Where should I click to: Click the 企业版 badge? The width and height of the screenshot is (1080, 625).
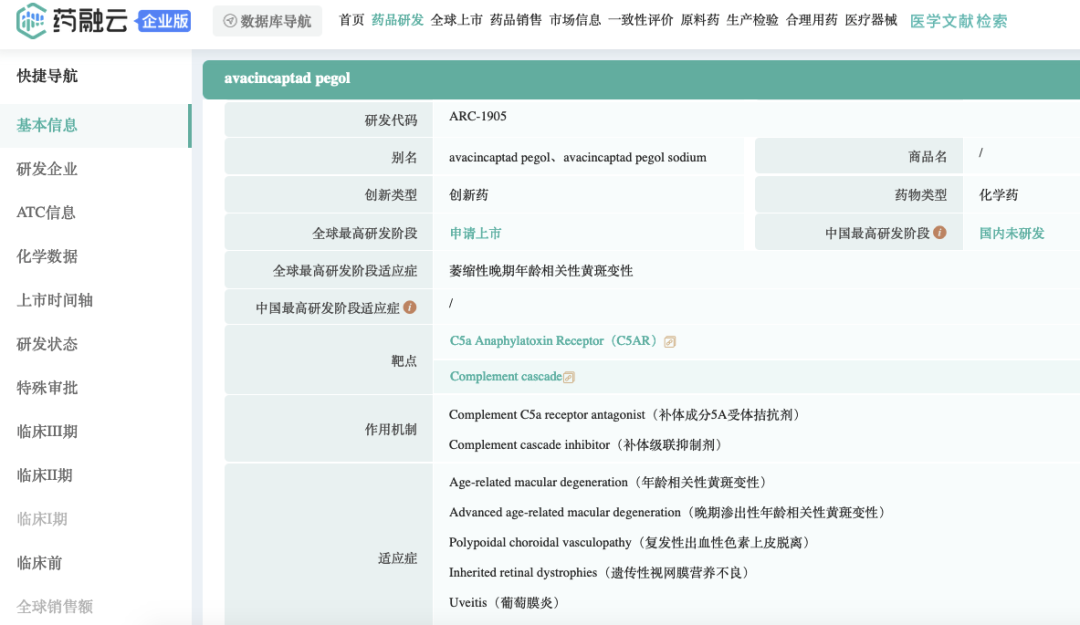tap(164, 20)
